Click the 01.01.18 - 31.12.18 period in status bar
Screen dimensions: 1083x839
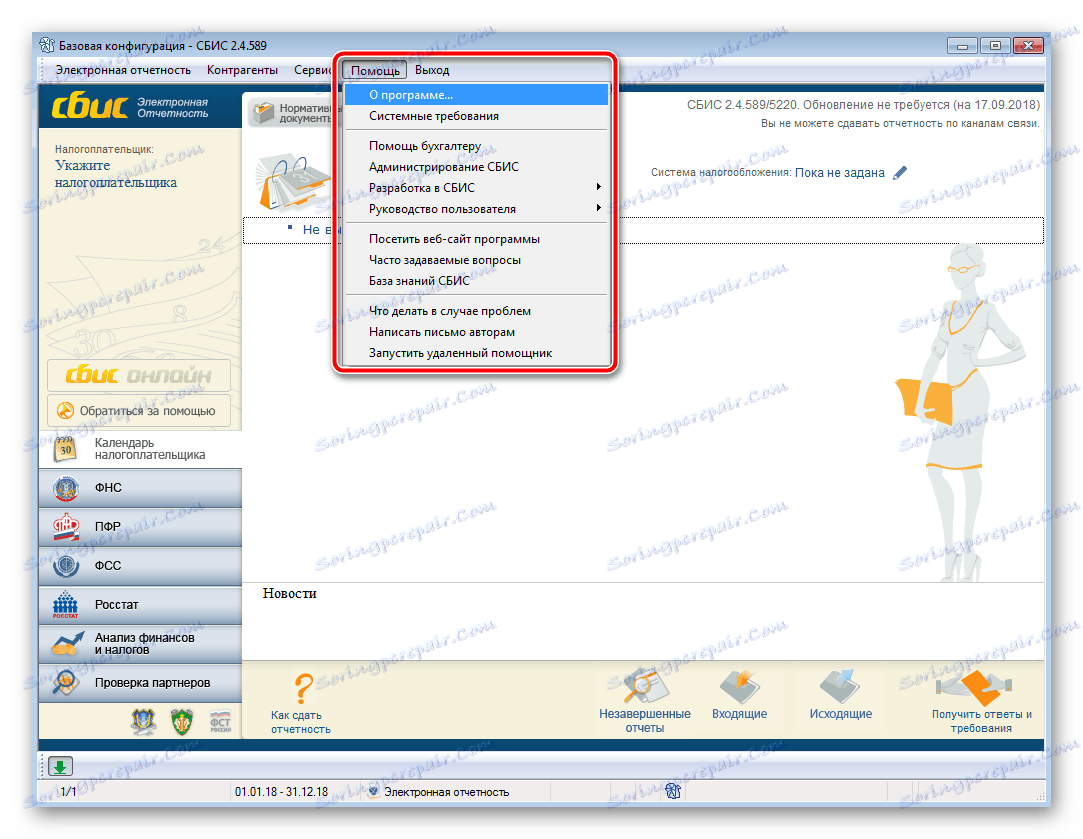tap(281, 792)
